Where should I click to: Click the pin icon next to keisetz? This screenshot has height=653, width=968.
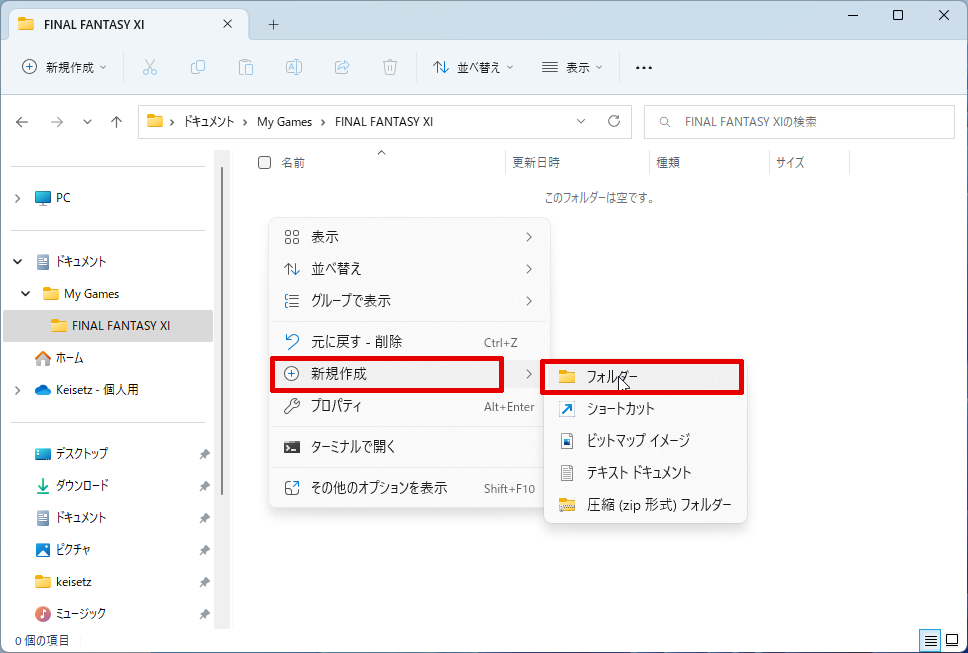point(204,582)
